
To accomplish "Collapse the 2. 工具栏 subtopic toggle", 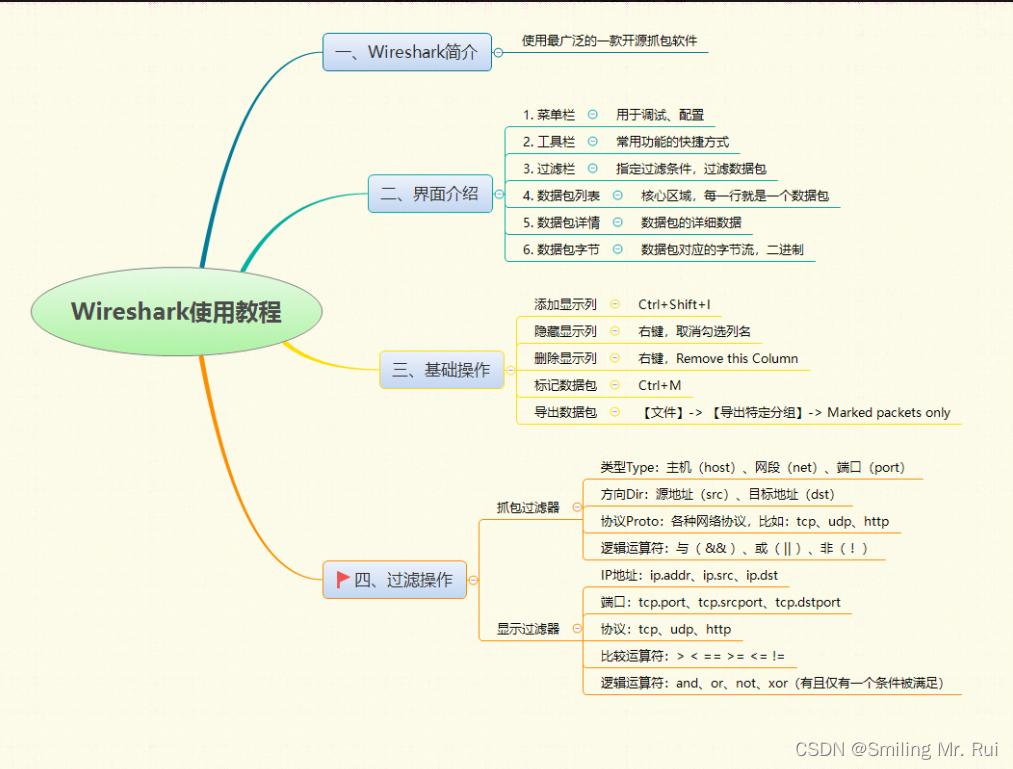I will (592, 142).
